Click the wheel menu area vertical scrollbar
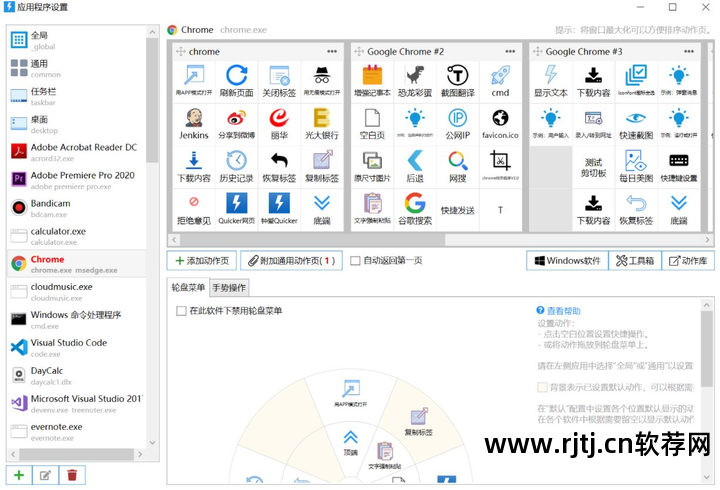 coord(707,349)
